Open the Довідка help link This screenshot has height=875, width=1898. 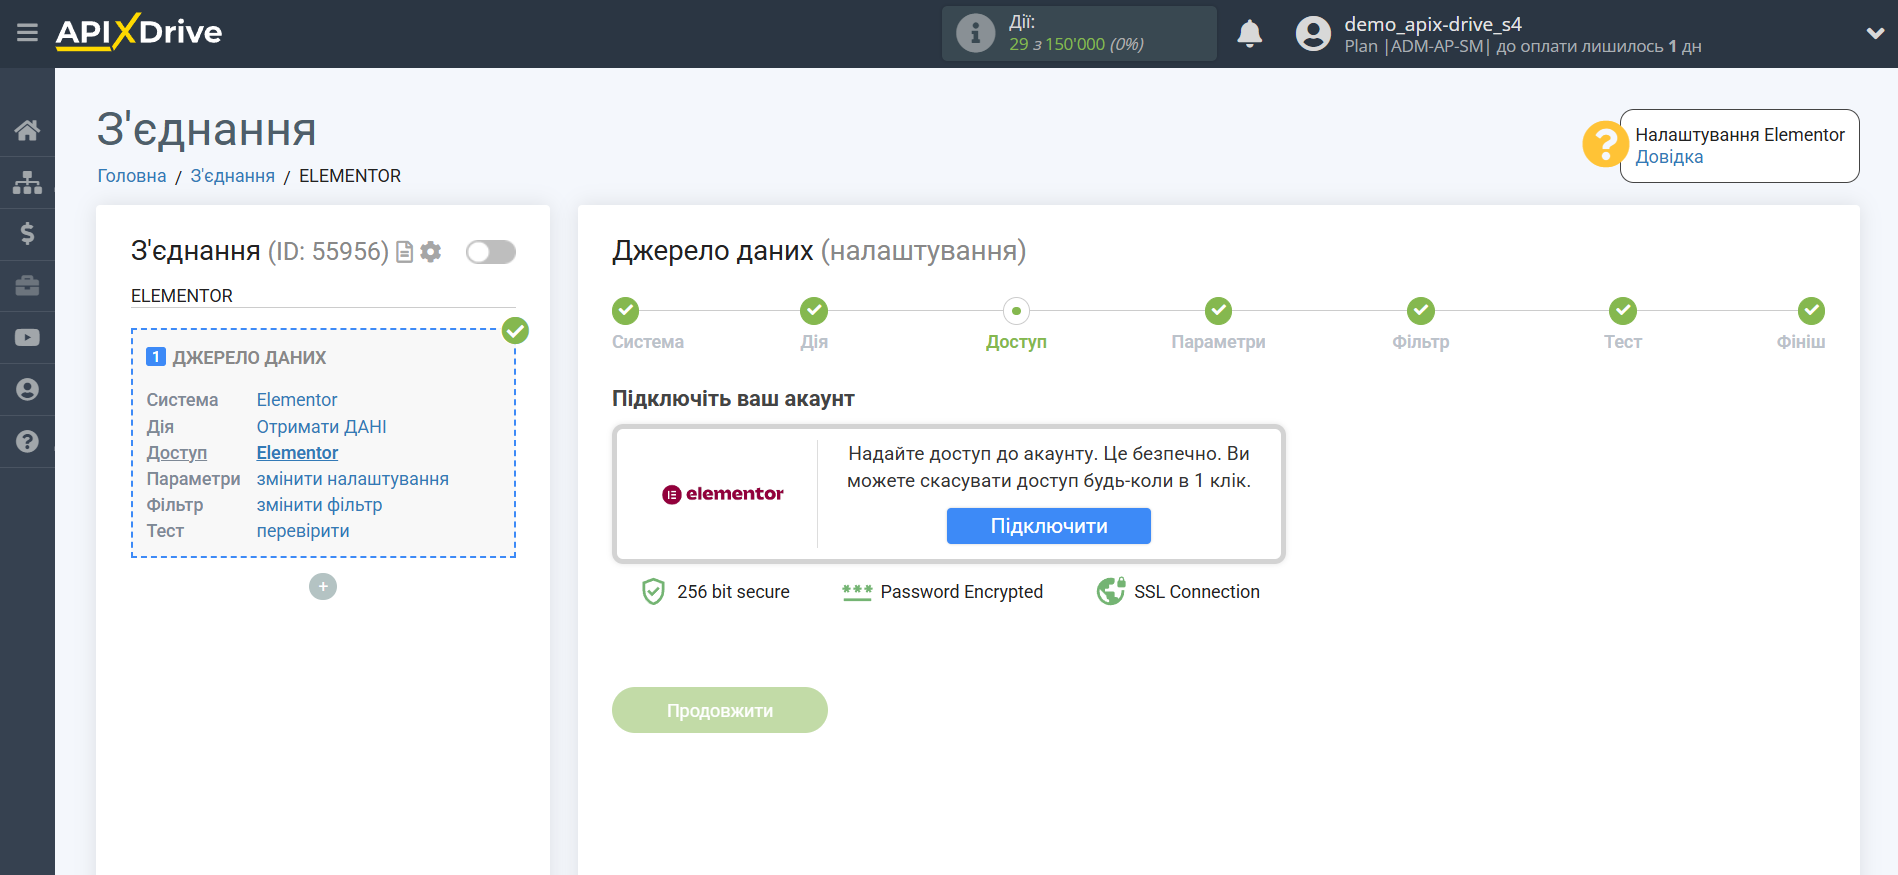click(x=1669, y=157)
